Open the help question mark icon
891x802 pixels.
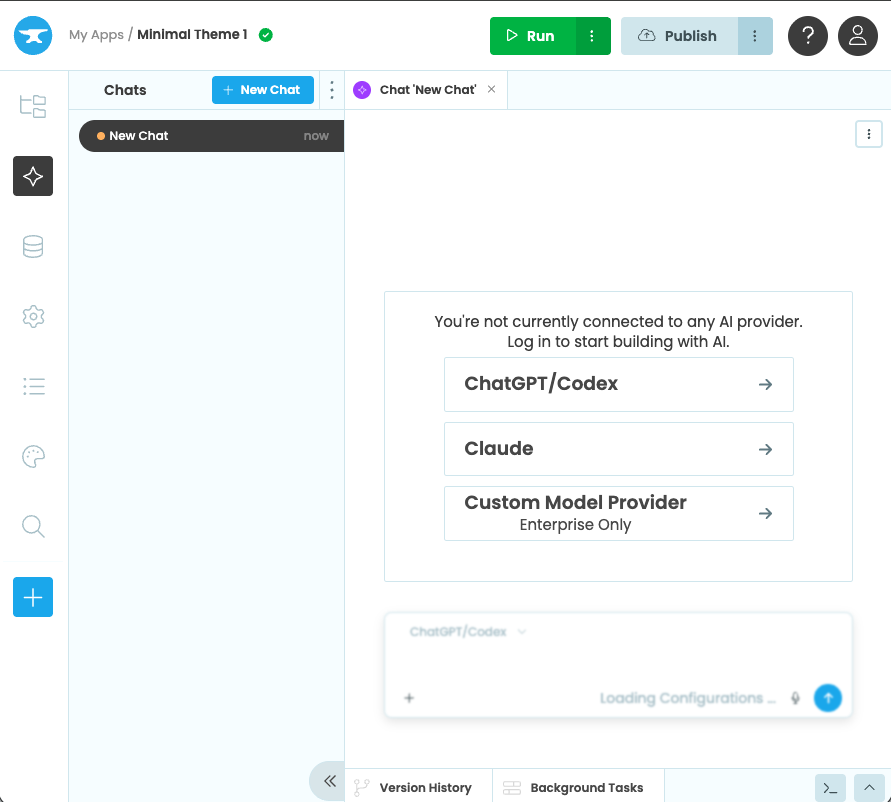coord(807,36)
